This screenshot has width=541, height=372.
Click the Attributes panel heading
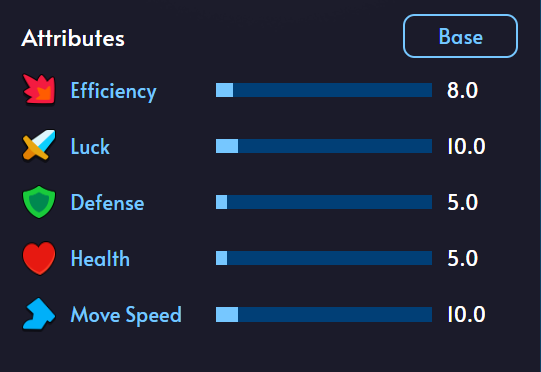coord(73,38)
